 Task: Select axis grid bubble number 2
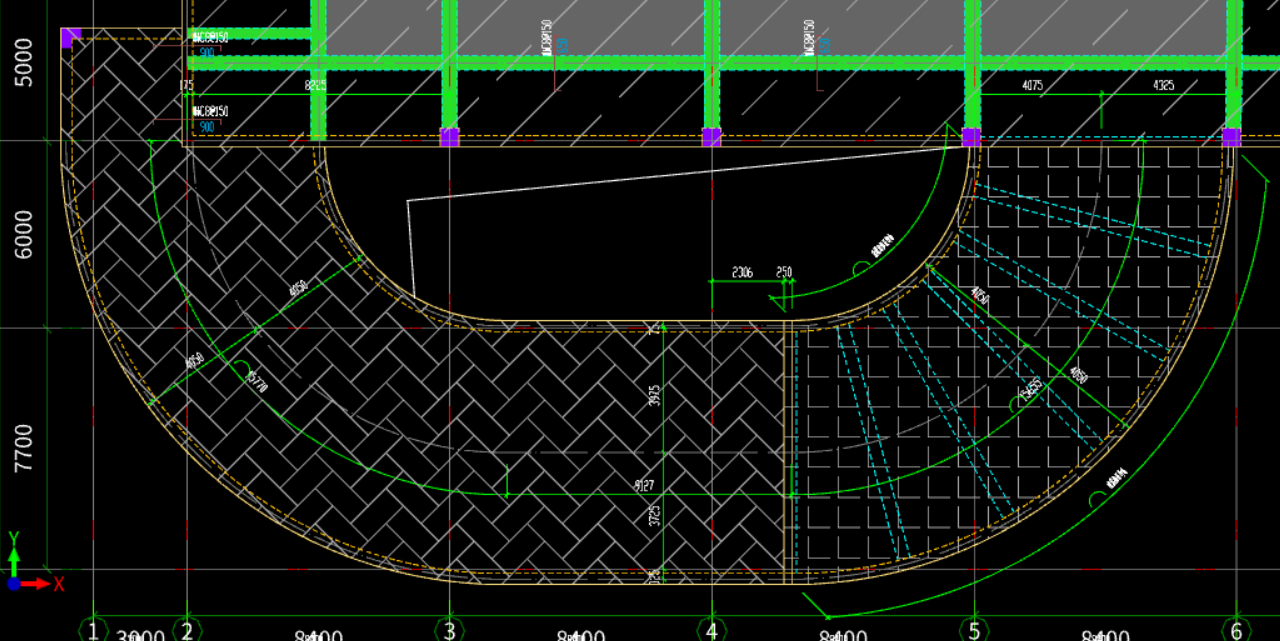point(187,630)
